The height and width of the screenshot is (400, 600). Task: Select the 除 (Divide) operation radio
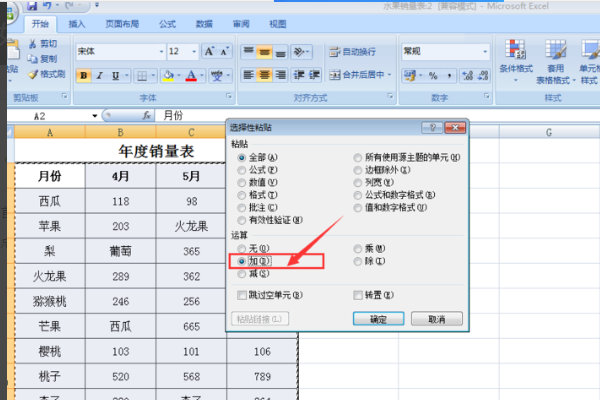357,261
